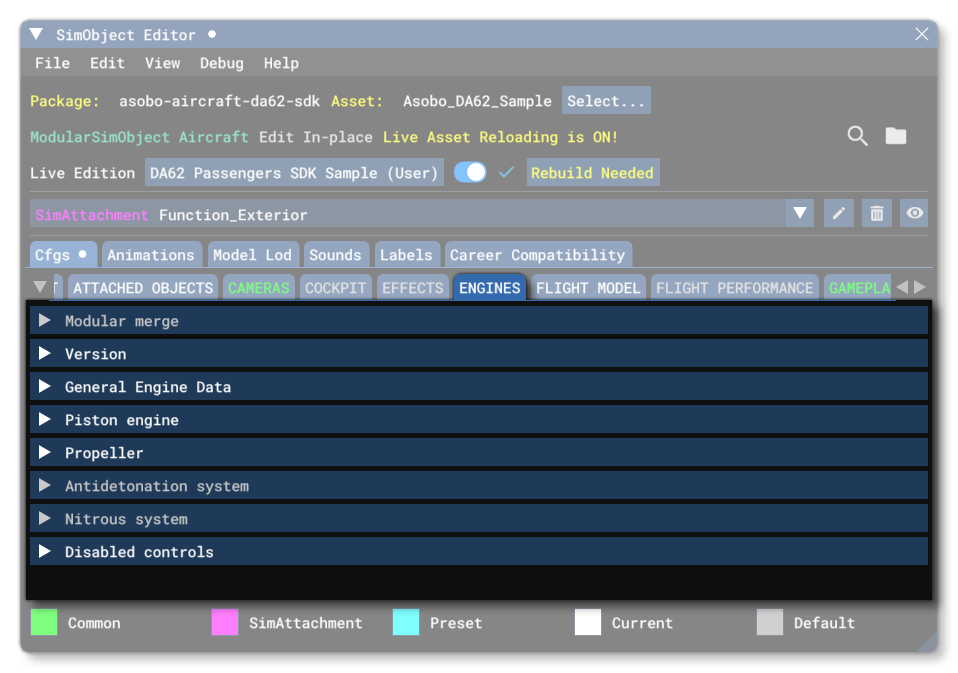Click the checkmark next to the live toggle
The height and width of the screenshot is (673, 958).
click(x=506, y=172)
